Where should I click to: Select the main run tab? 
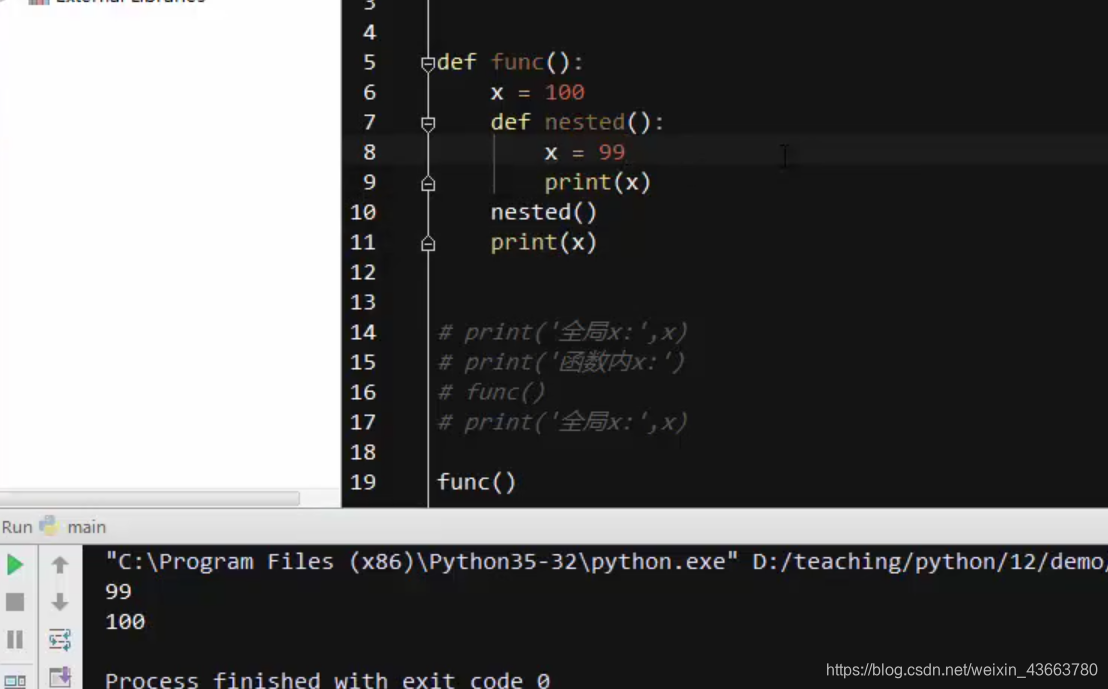click(x=86, y=527)
